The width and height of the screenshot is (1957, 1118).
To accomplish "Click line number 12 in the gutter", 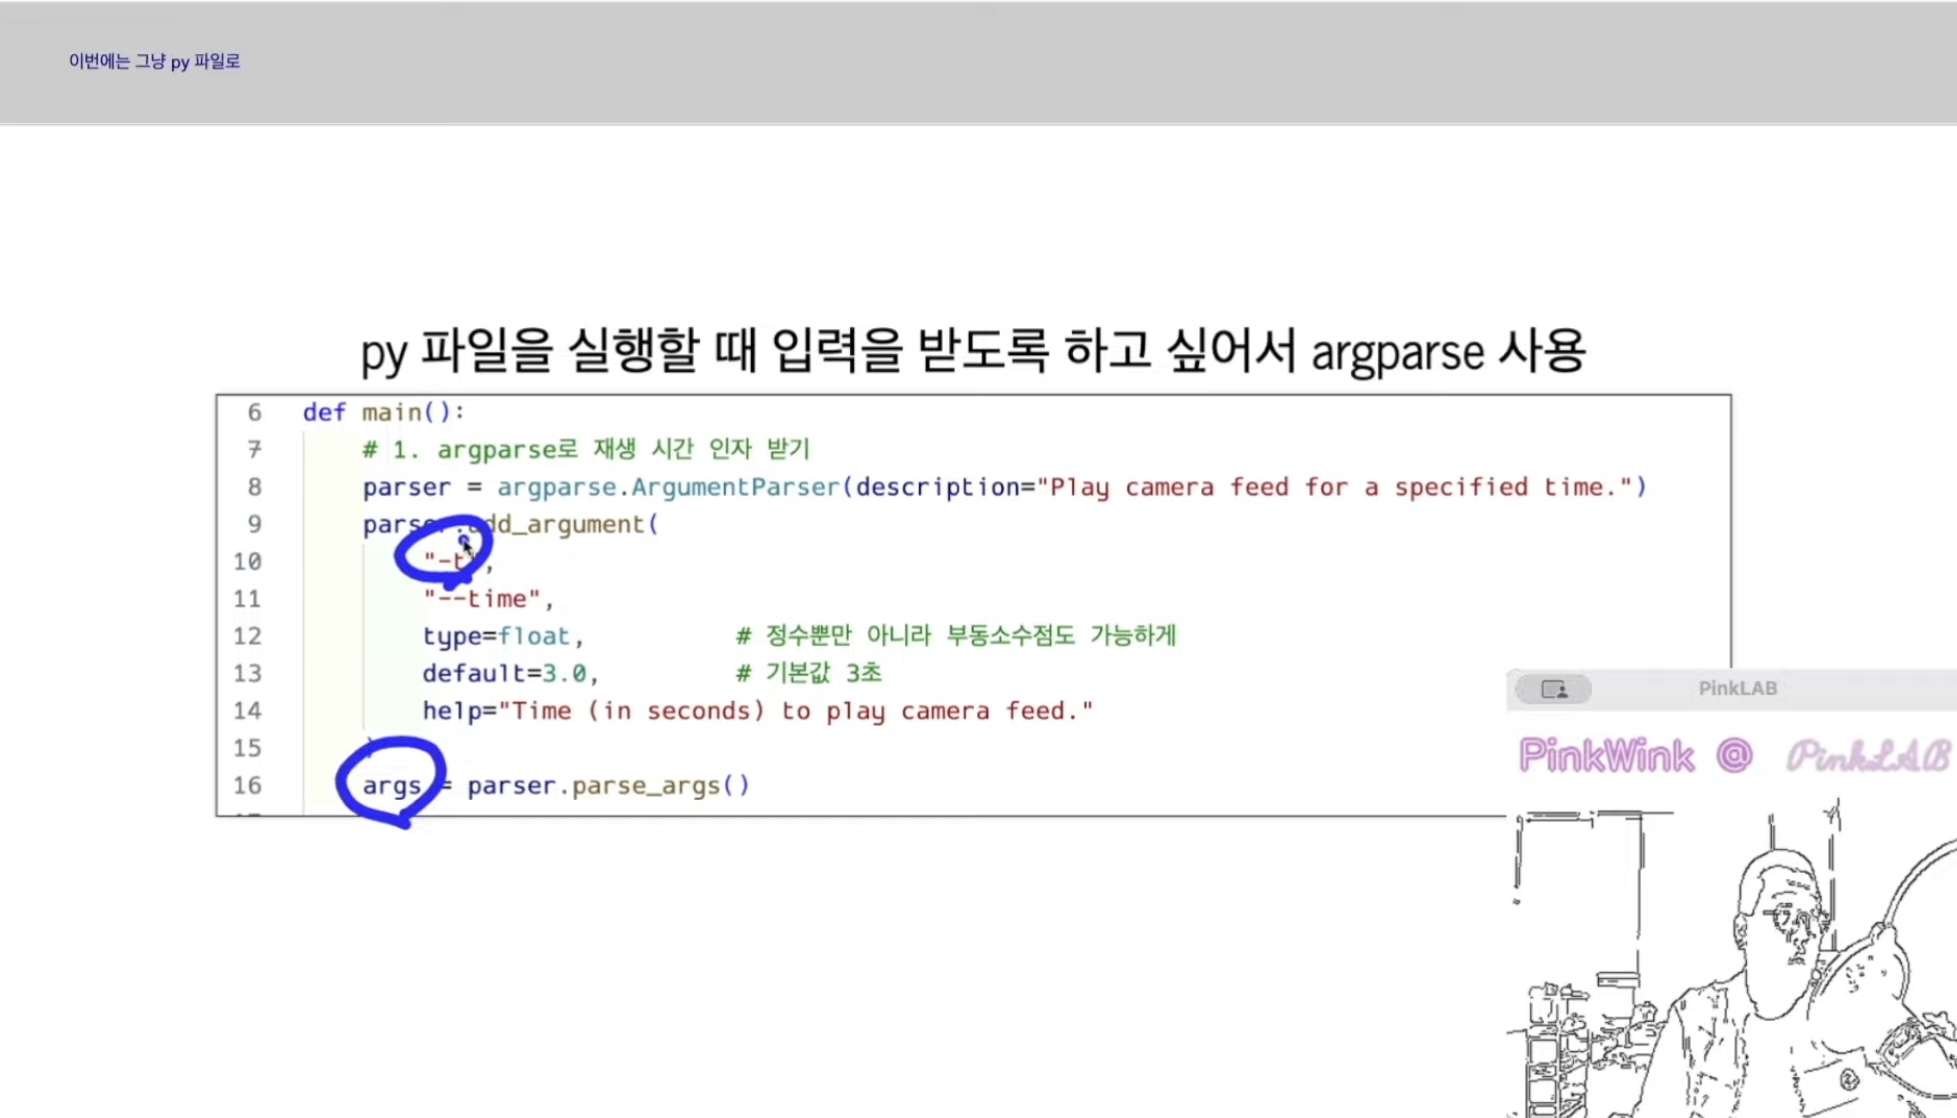I will point(247,636).
